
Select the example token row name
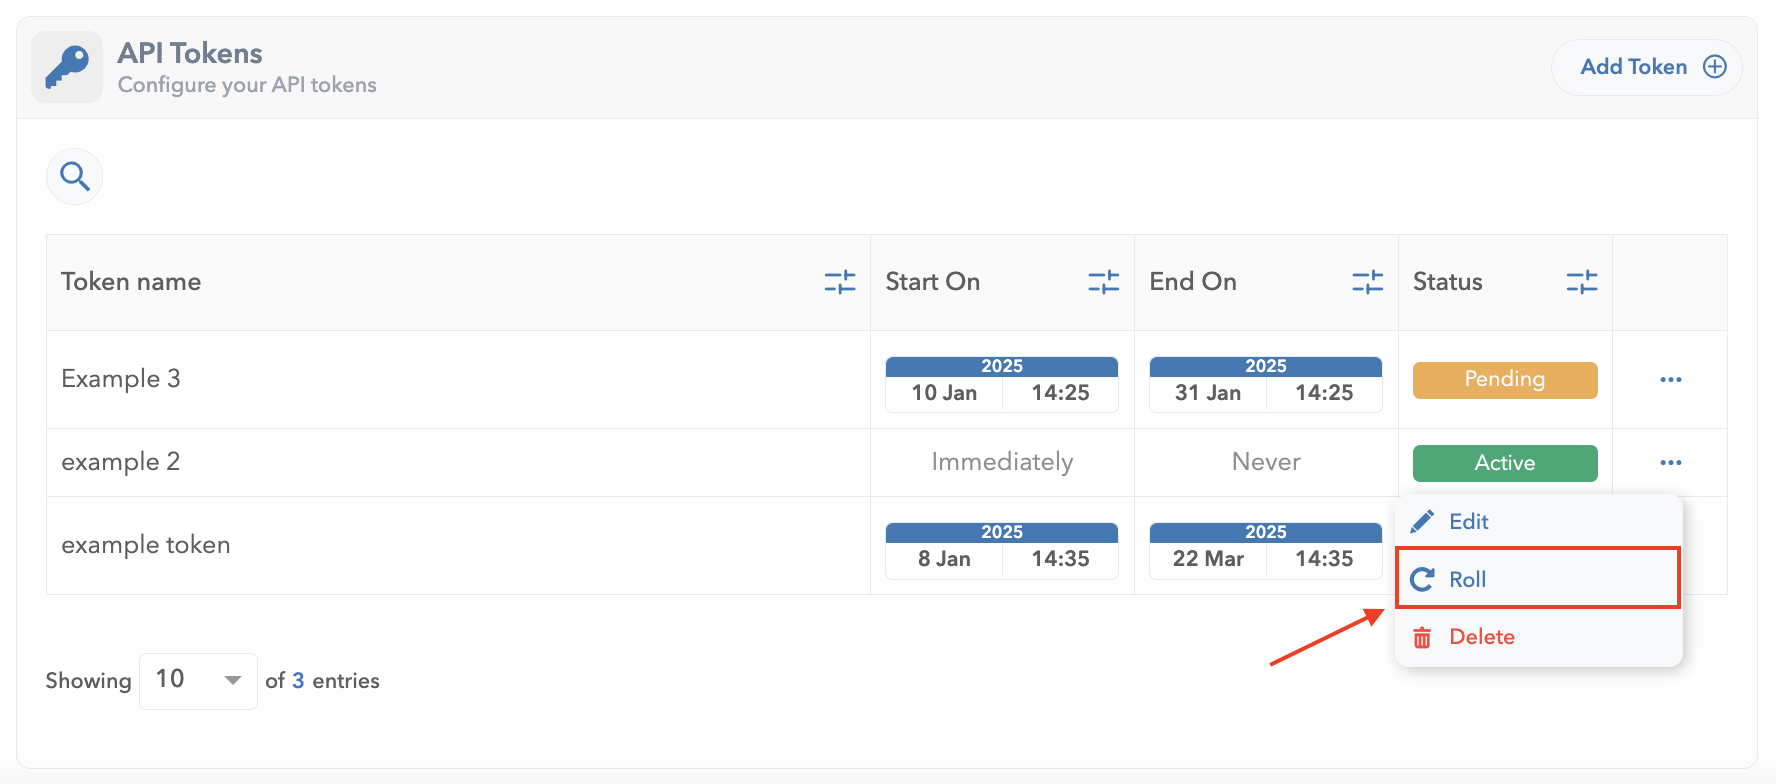point(146,545)
